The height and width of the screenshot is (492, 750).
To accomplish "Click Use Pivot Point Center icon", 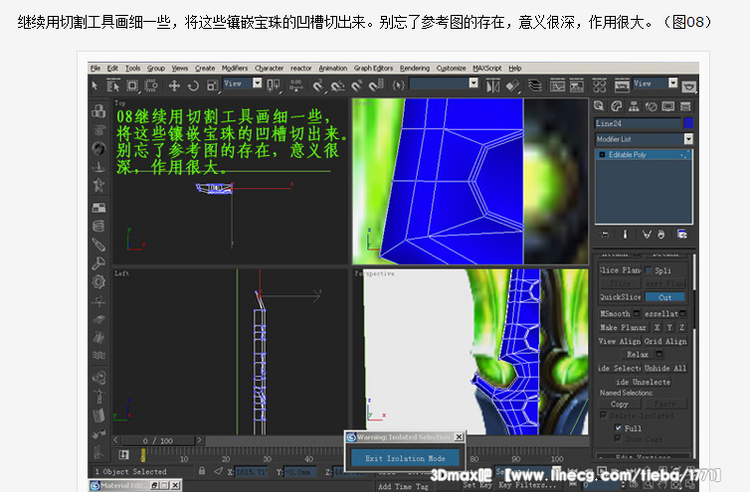I will tap(273, 86).
